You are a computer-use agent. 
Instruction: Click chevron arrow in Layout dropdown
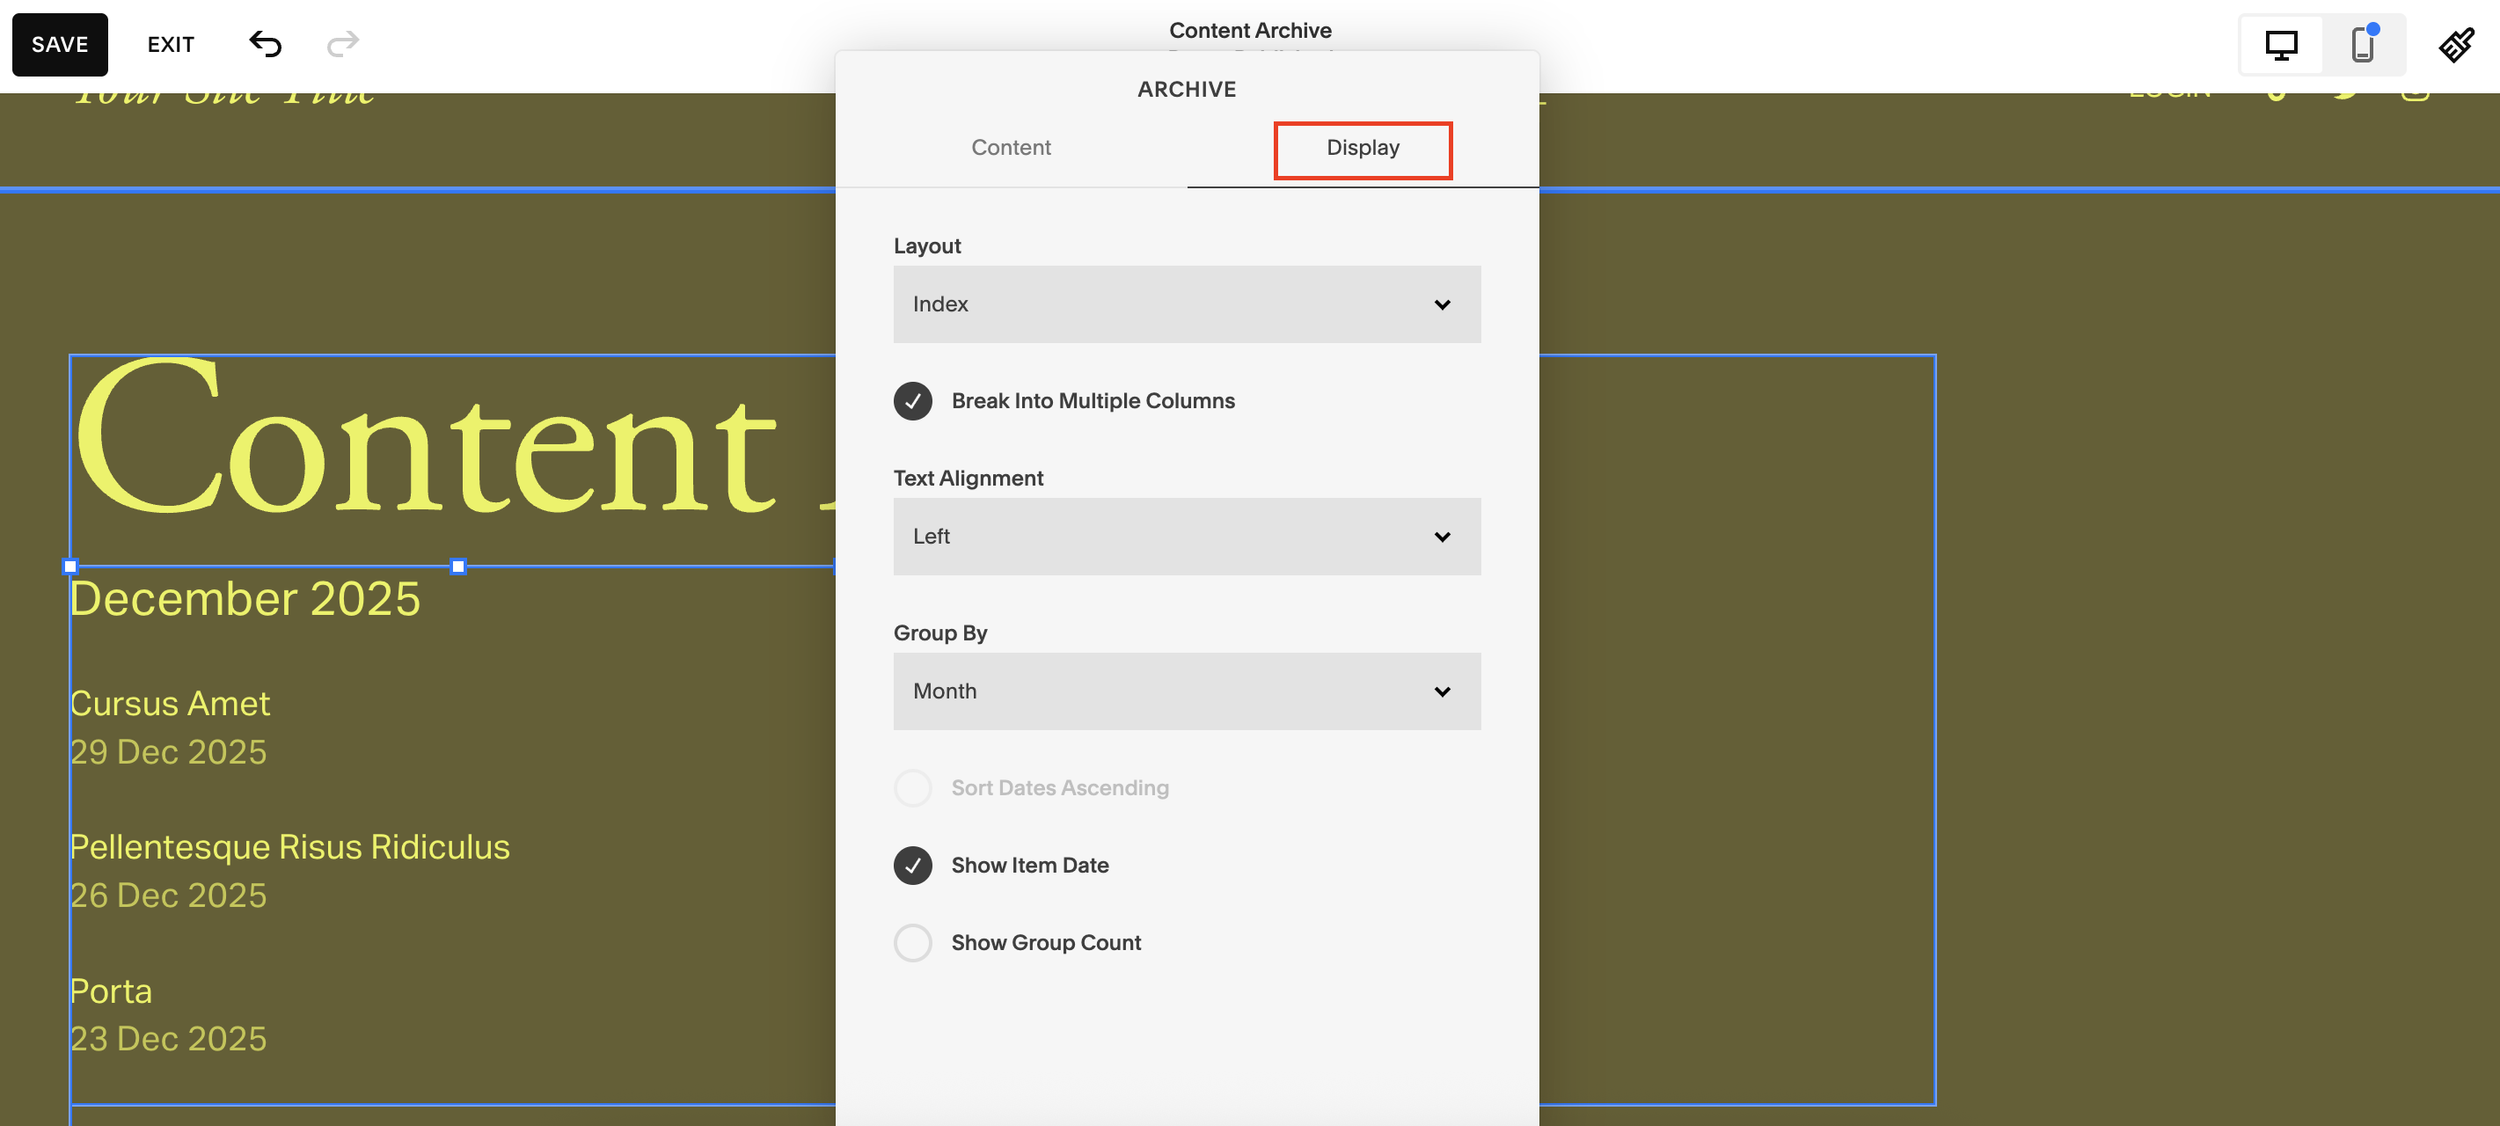pos(1441,305)
